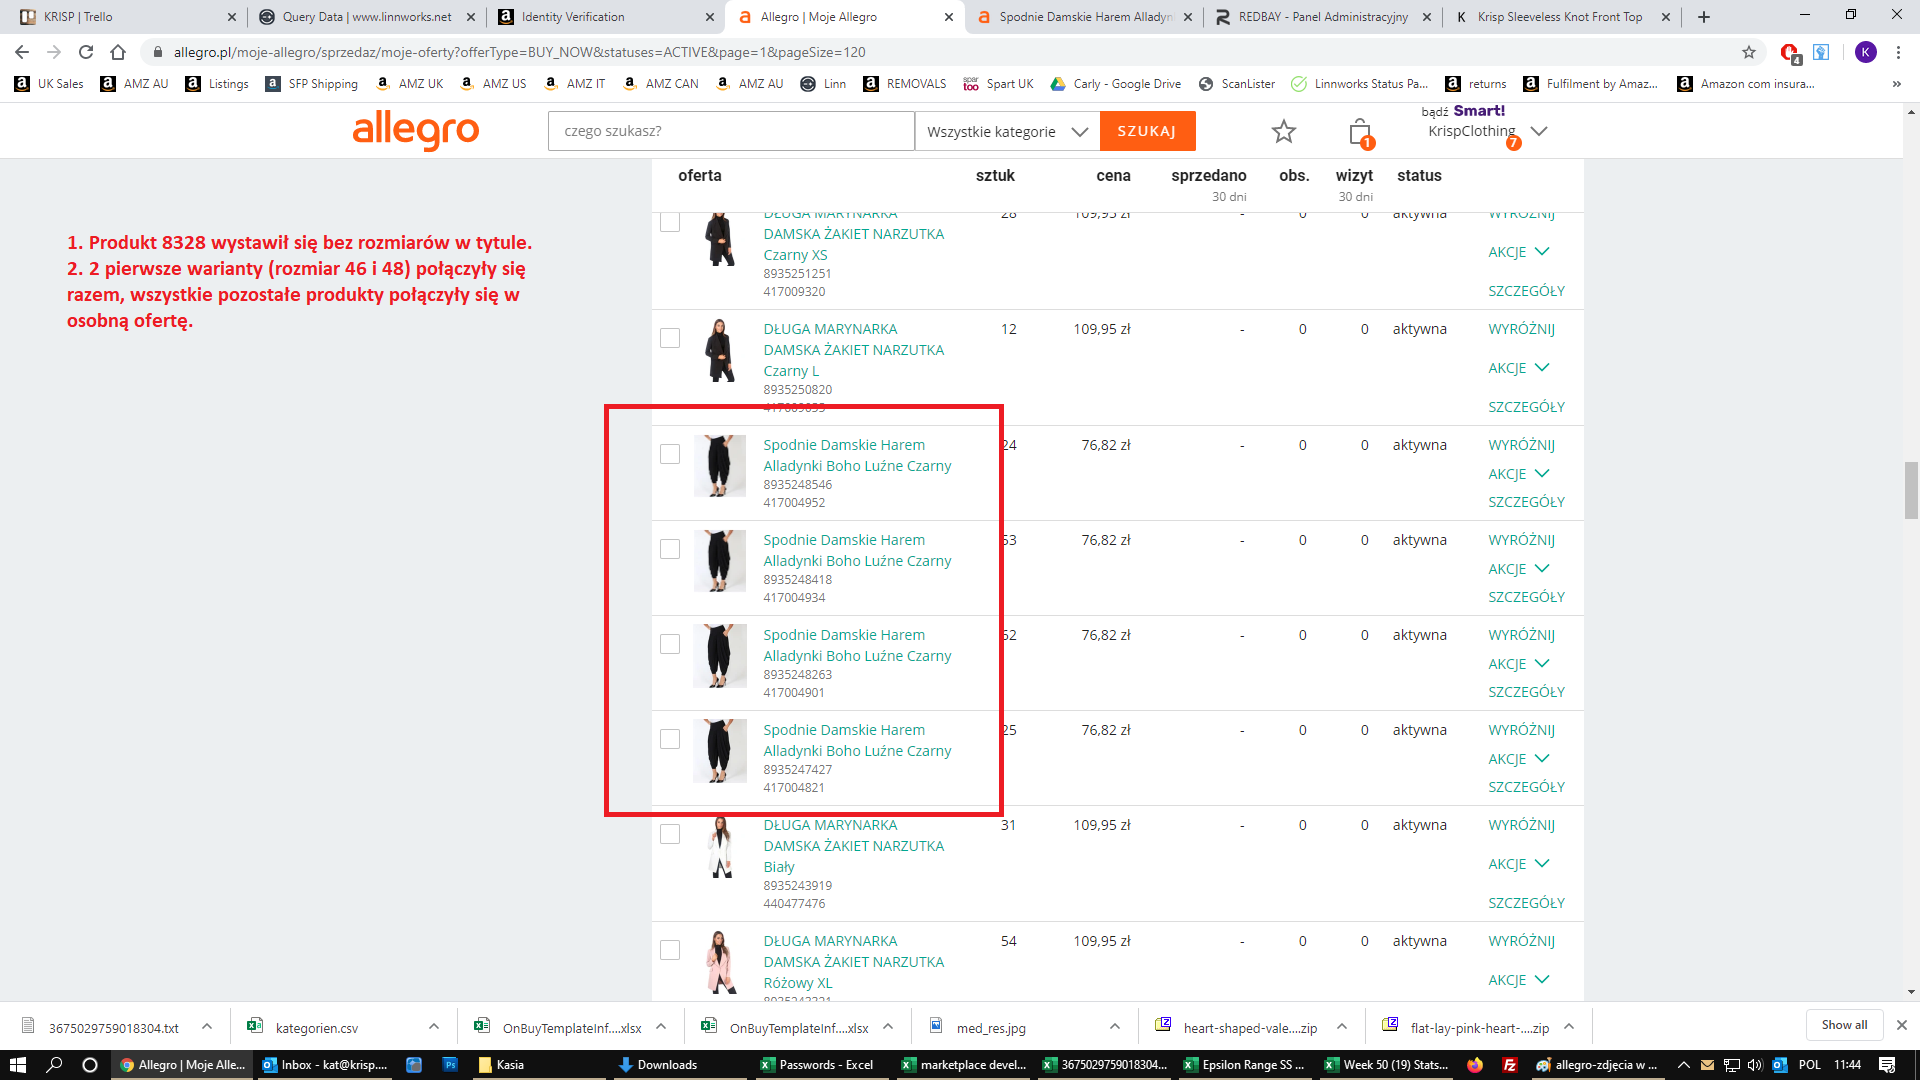Select checkbox for Czarny L jacket offer

click(x=670, y=338)
